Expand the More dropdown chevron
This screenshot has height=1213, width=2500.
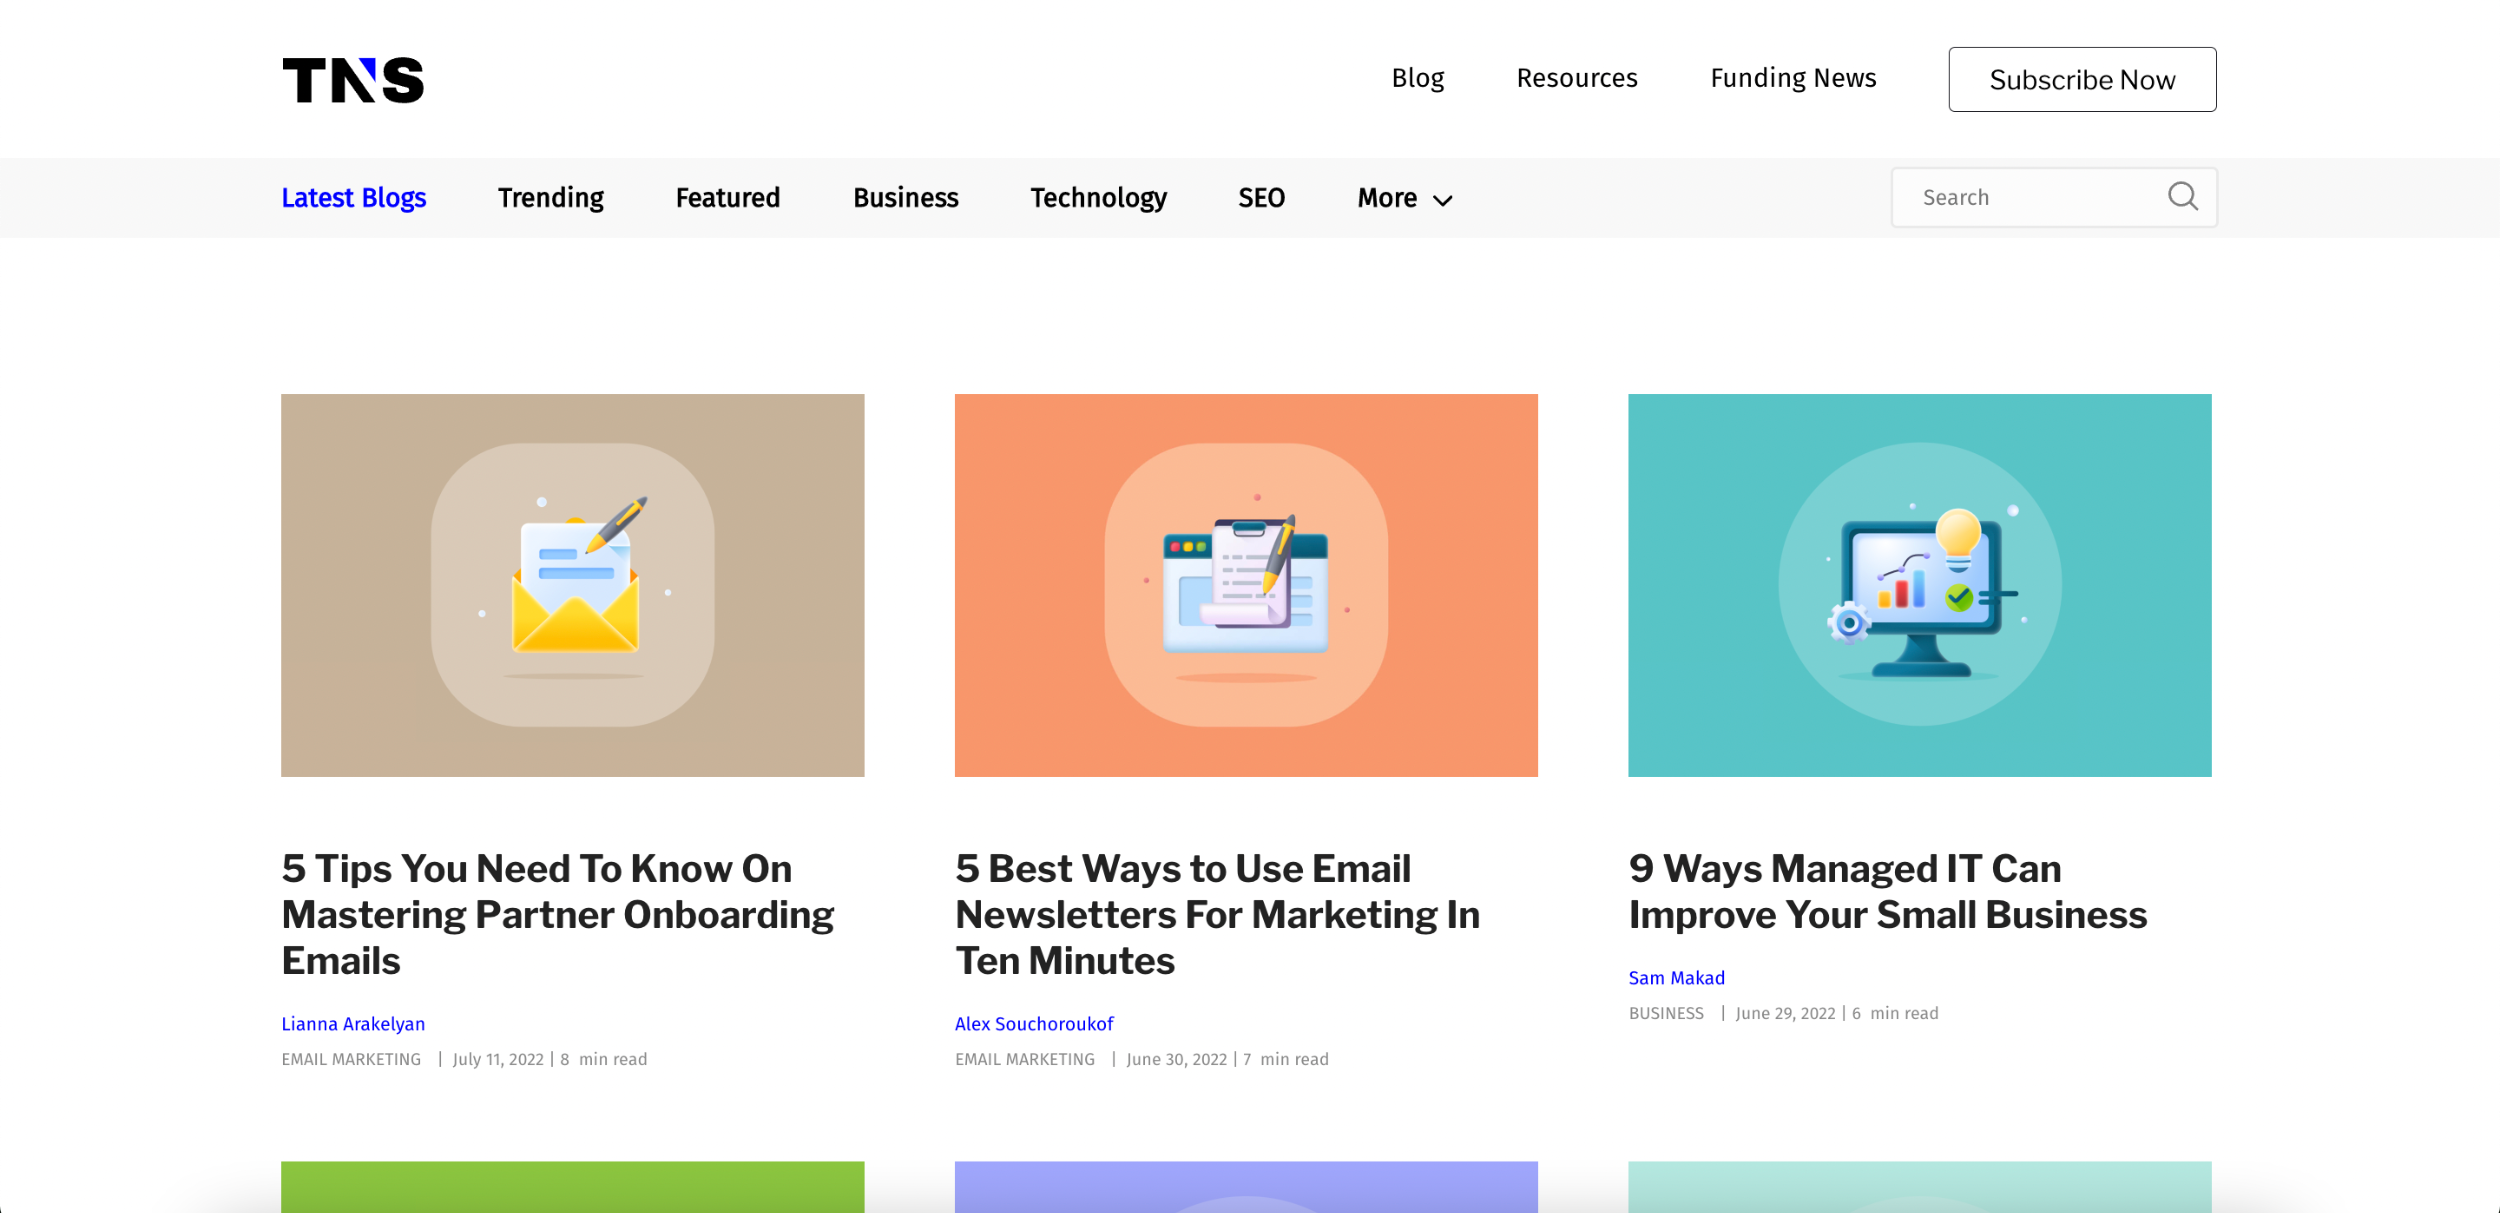click(x=1442, y=200)
